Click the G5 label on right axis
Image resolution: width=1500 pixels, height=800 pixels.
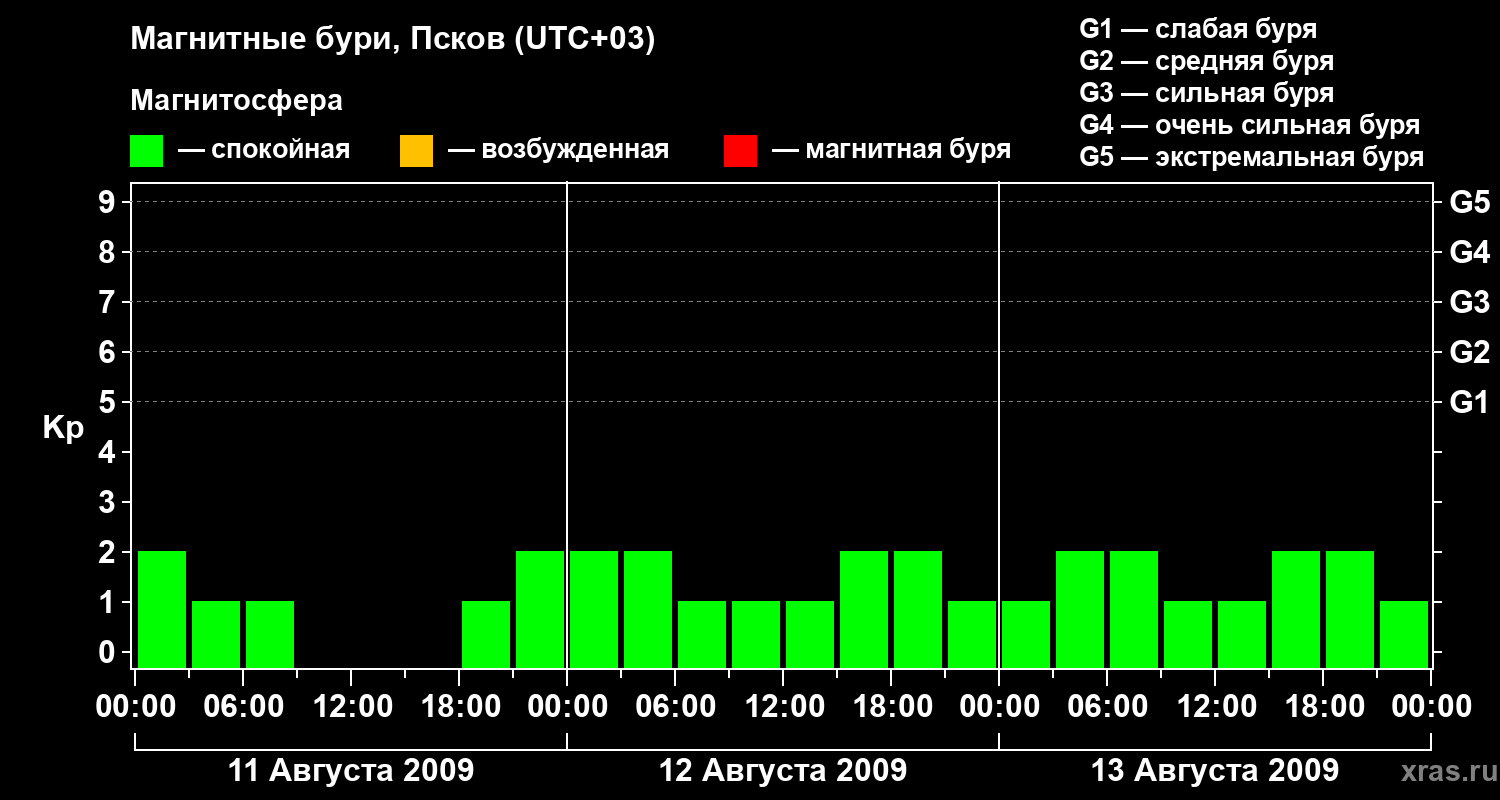pyautogui.click(x=1470, y=202)
